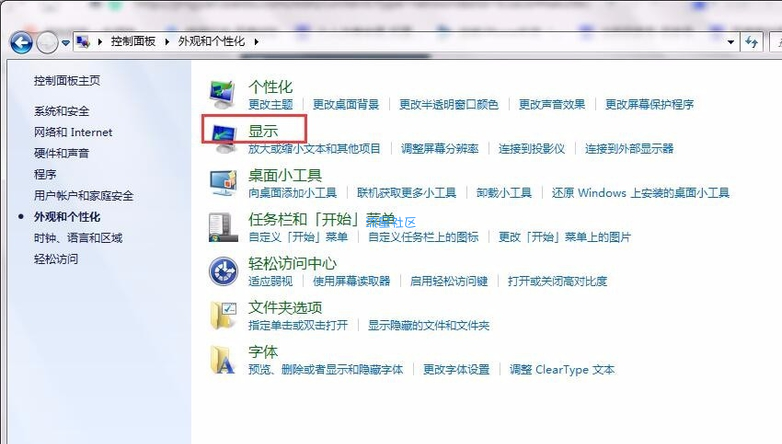Open 时钟、语言和区域 in sidebar
782x444 pixels.
pos(78,238)
